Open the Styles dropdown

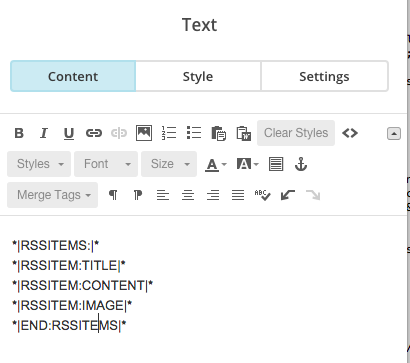(x=39, y=164)
